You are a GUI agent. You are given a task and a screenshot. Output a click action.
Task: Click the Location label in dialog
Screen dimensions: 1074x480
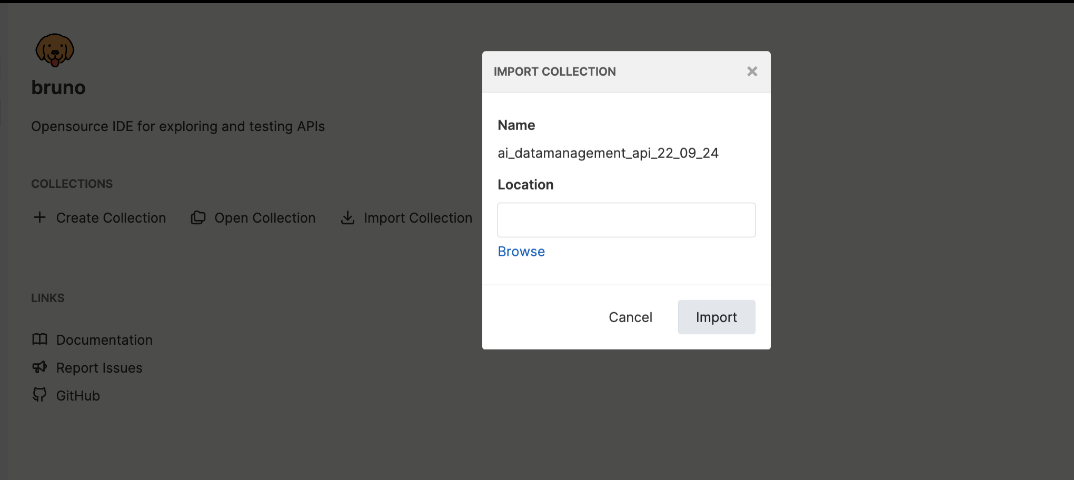[525, 185]
